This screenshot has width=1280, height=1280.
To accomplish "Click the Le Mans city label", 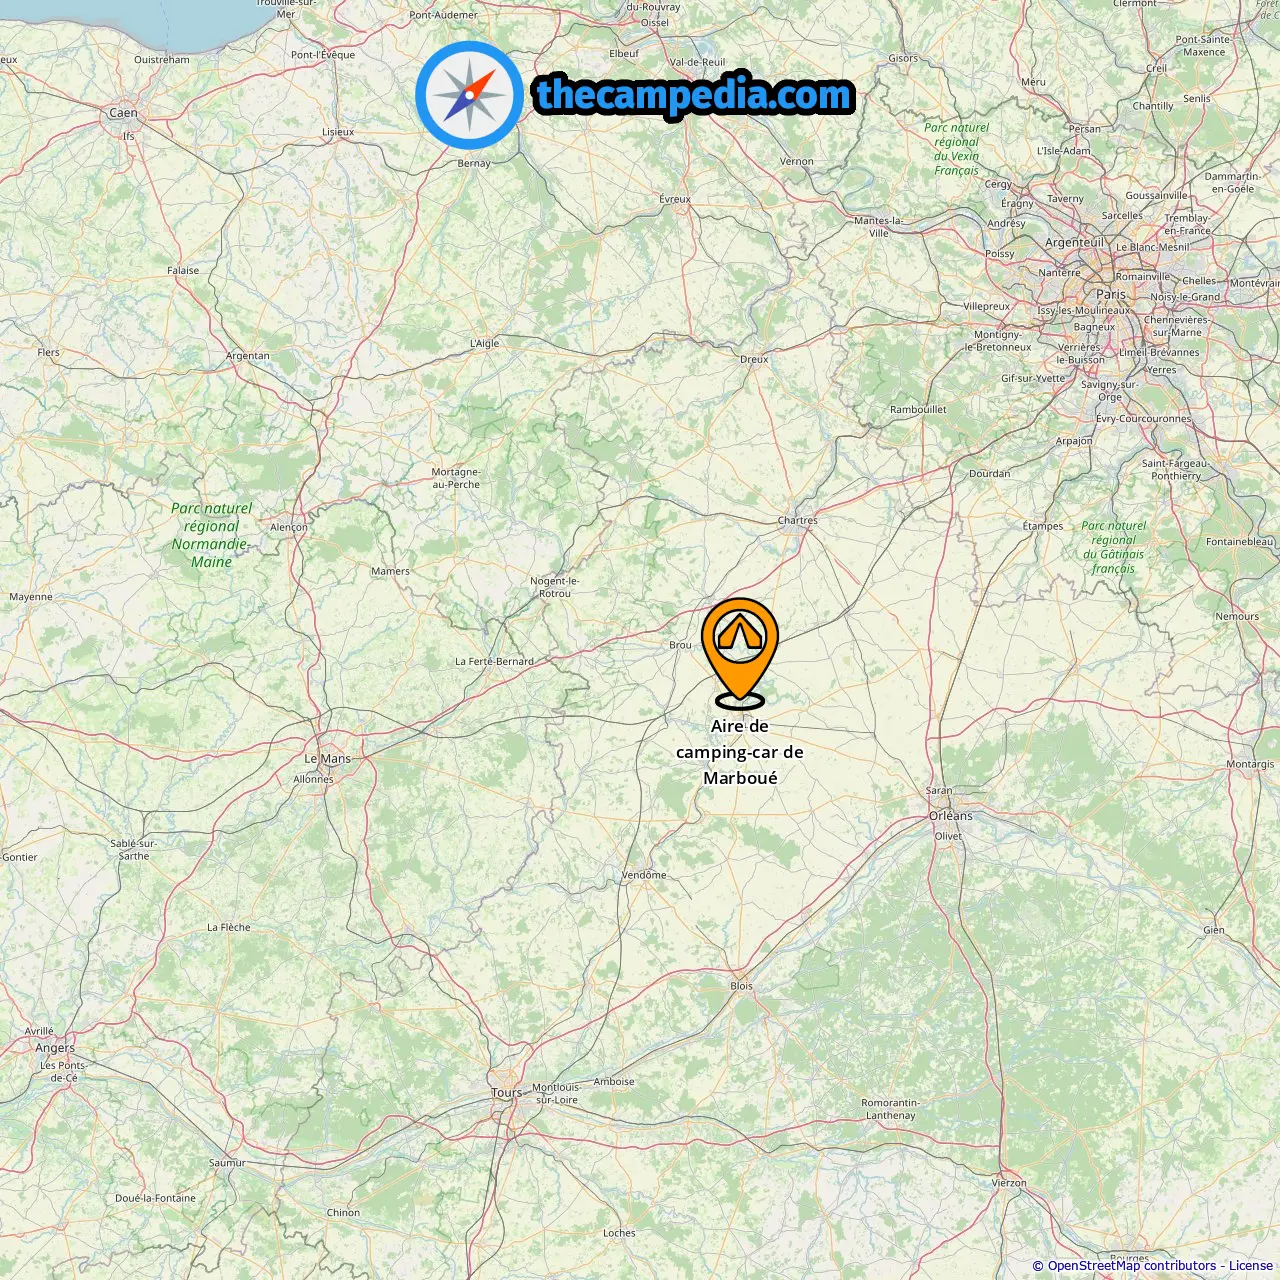I will pos(328,759).
